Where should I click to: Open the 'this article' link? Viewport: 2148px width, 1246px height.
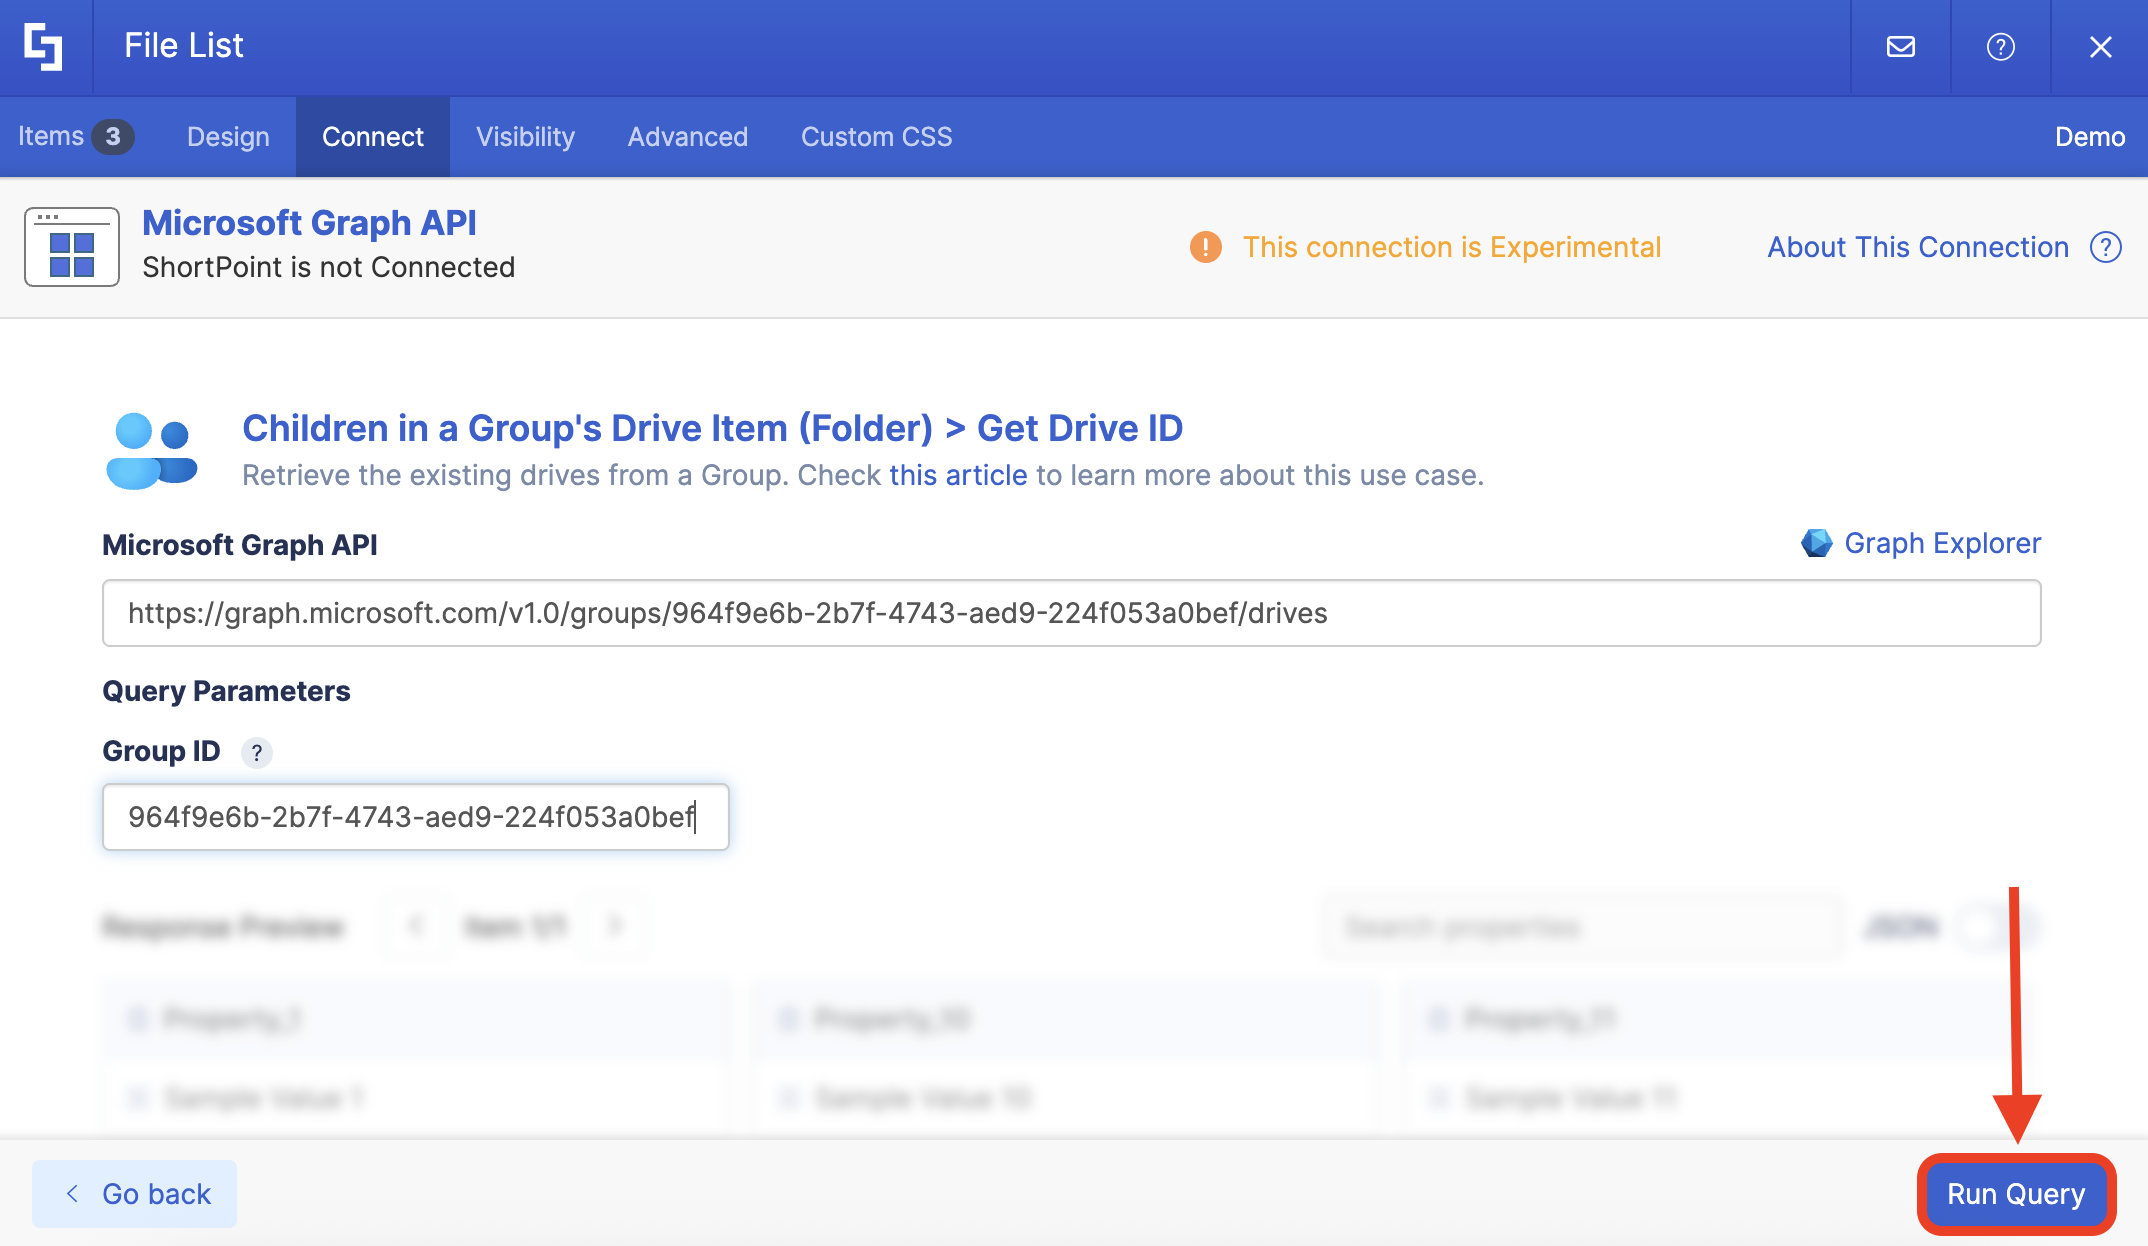[958, 475]
